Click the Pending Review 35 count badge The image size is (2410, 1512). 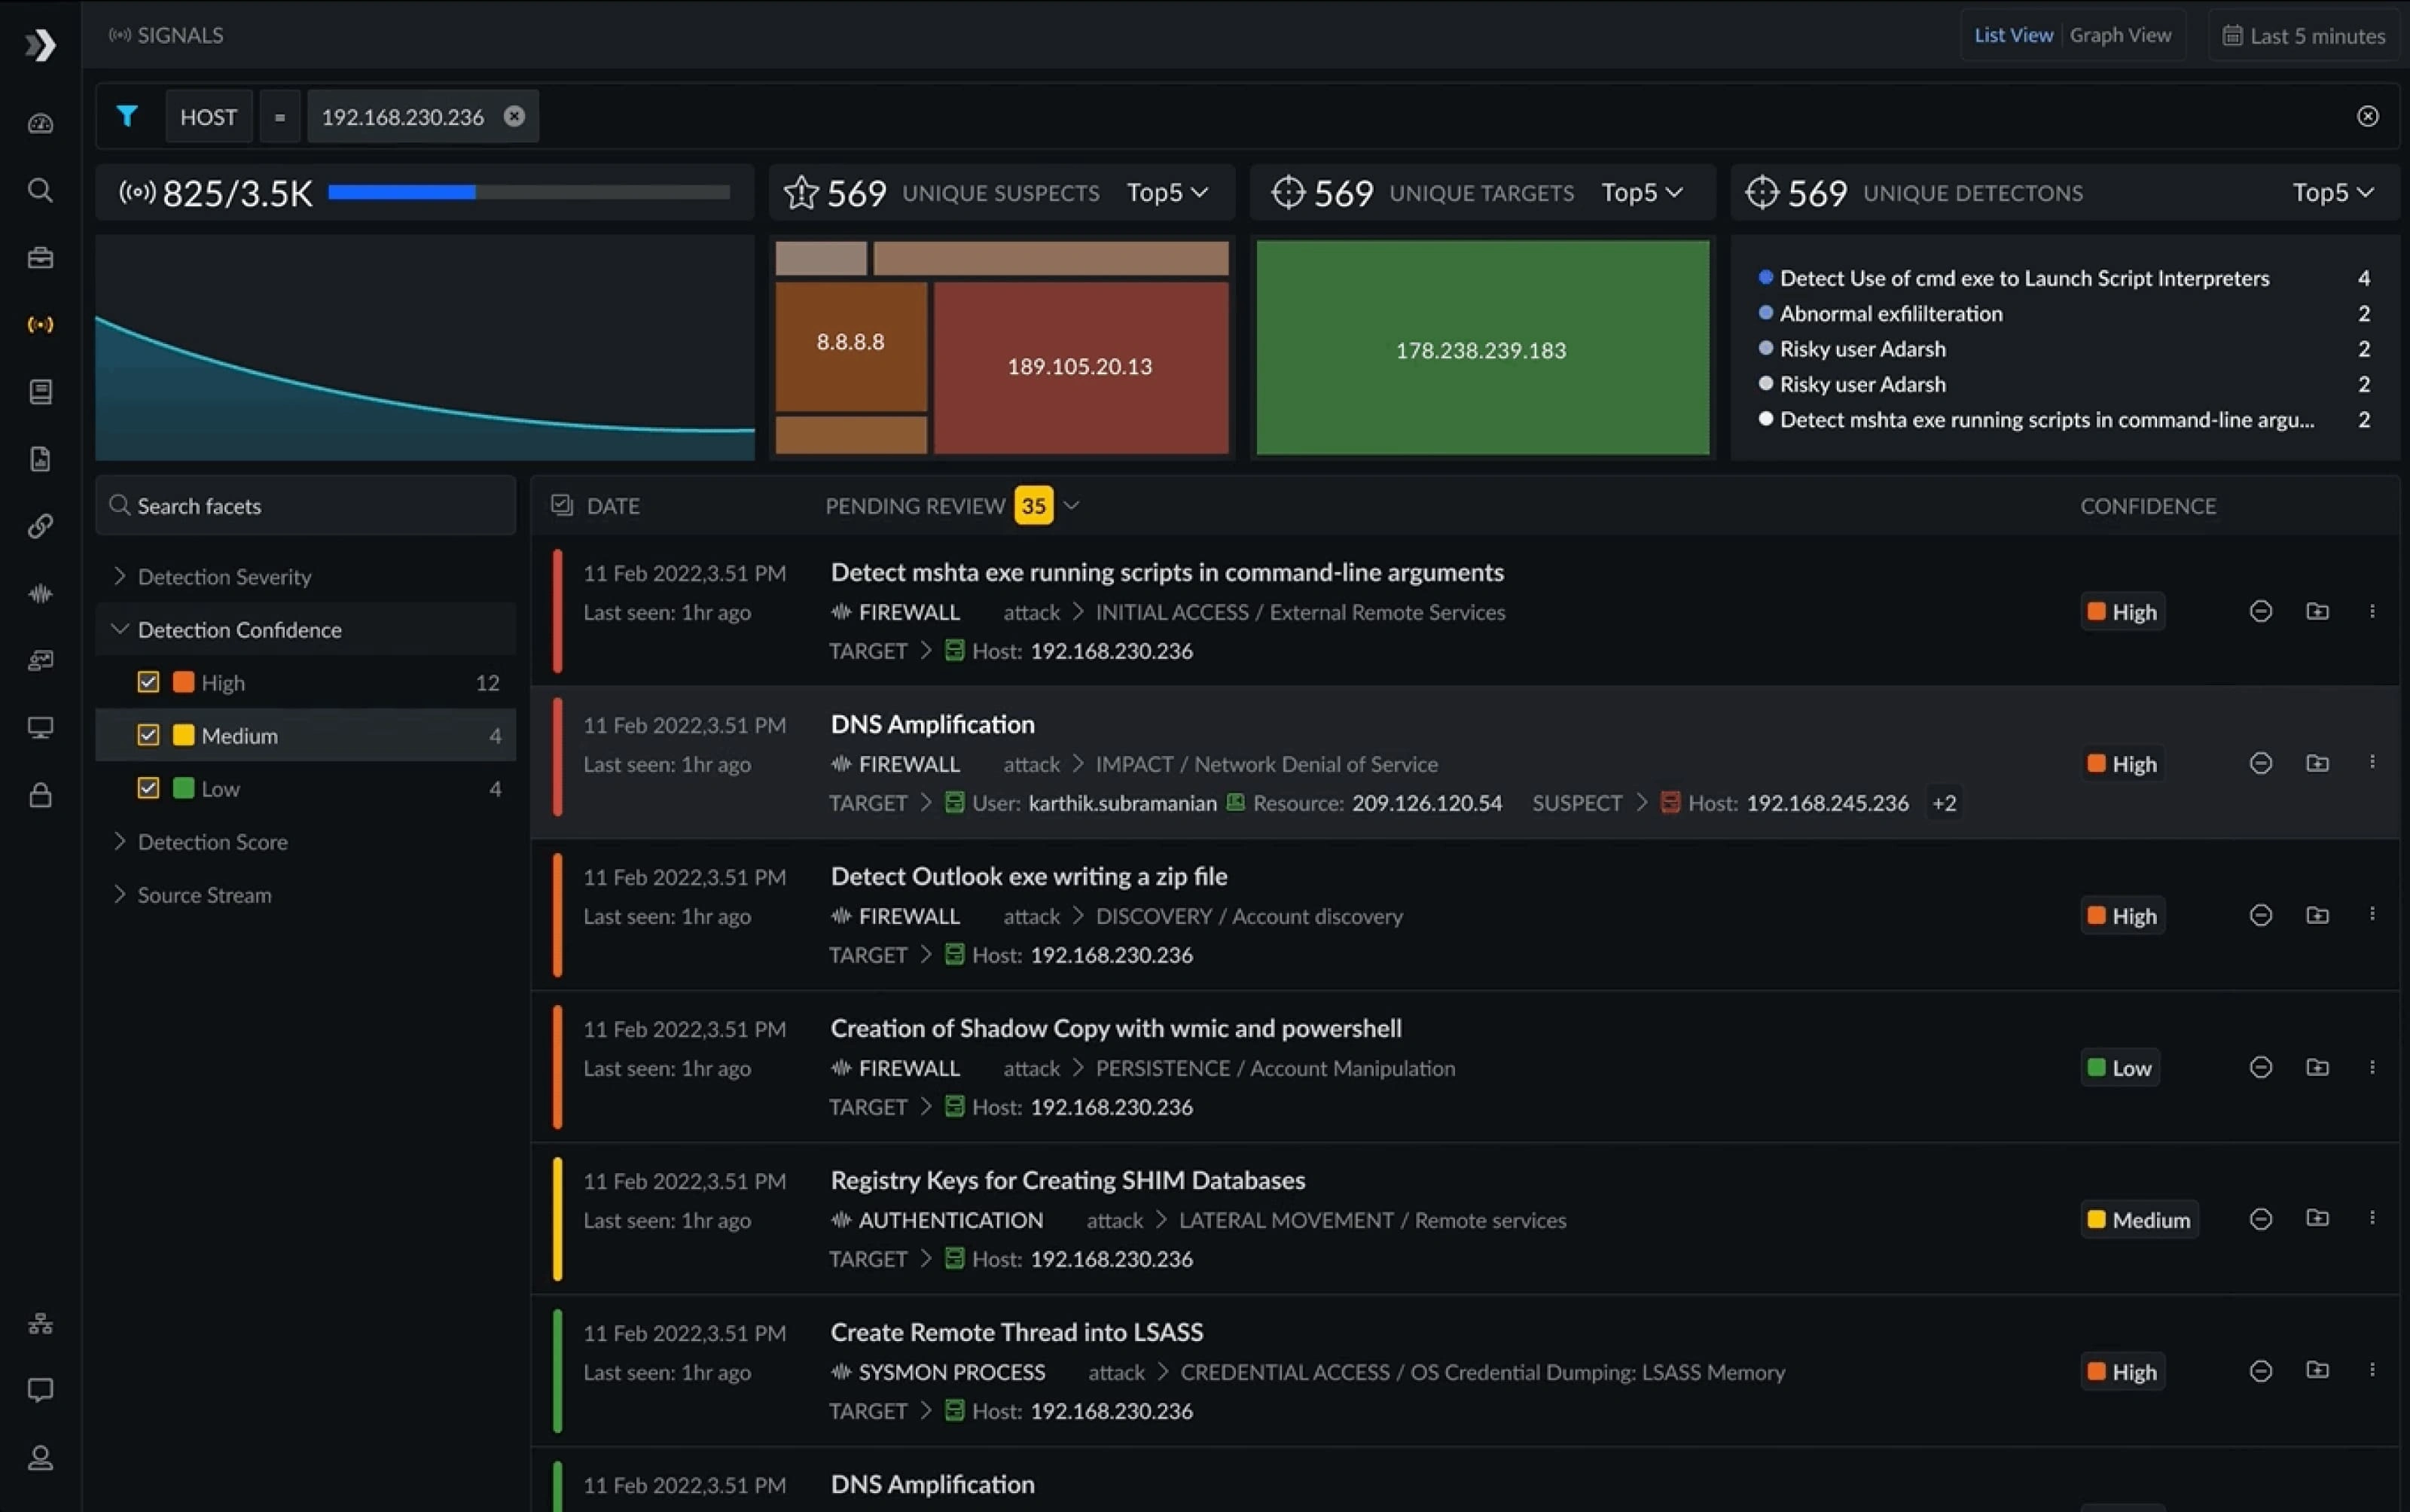coord(1033,505)
